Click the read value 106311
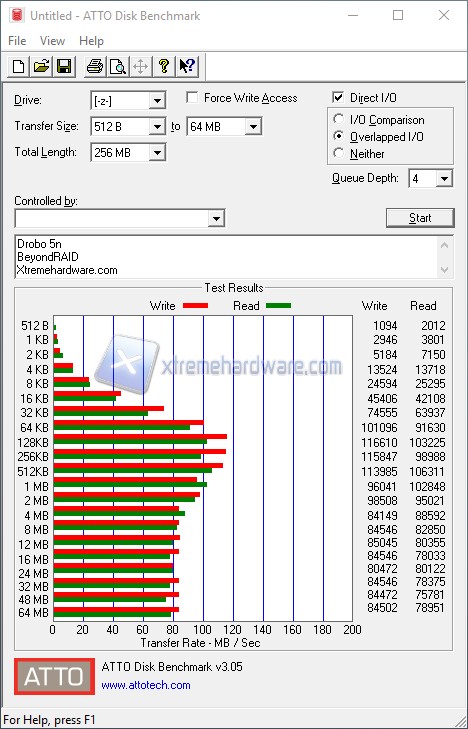This screenshot has width=468, height=729. pyautogui.click(x=427, y=471)
